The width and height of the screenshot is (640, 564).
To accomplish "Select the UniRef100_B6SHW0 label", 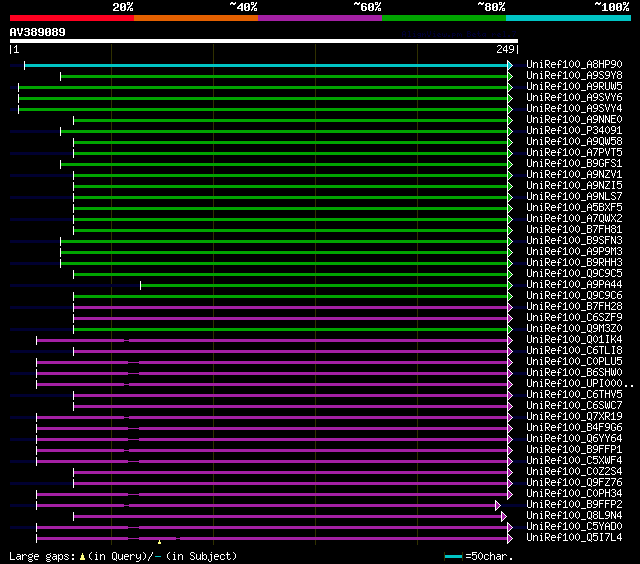I will (574, 373).
